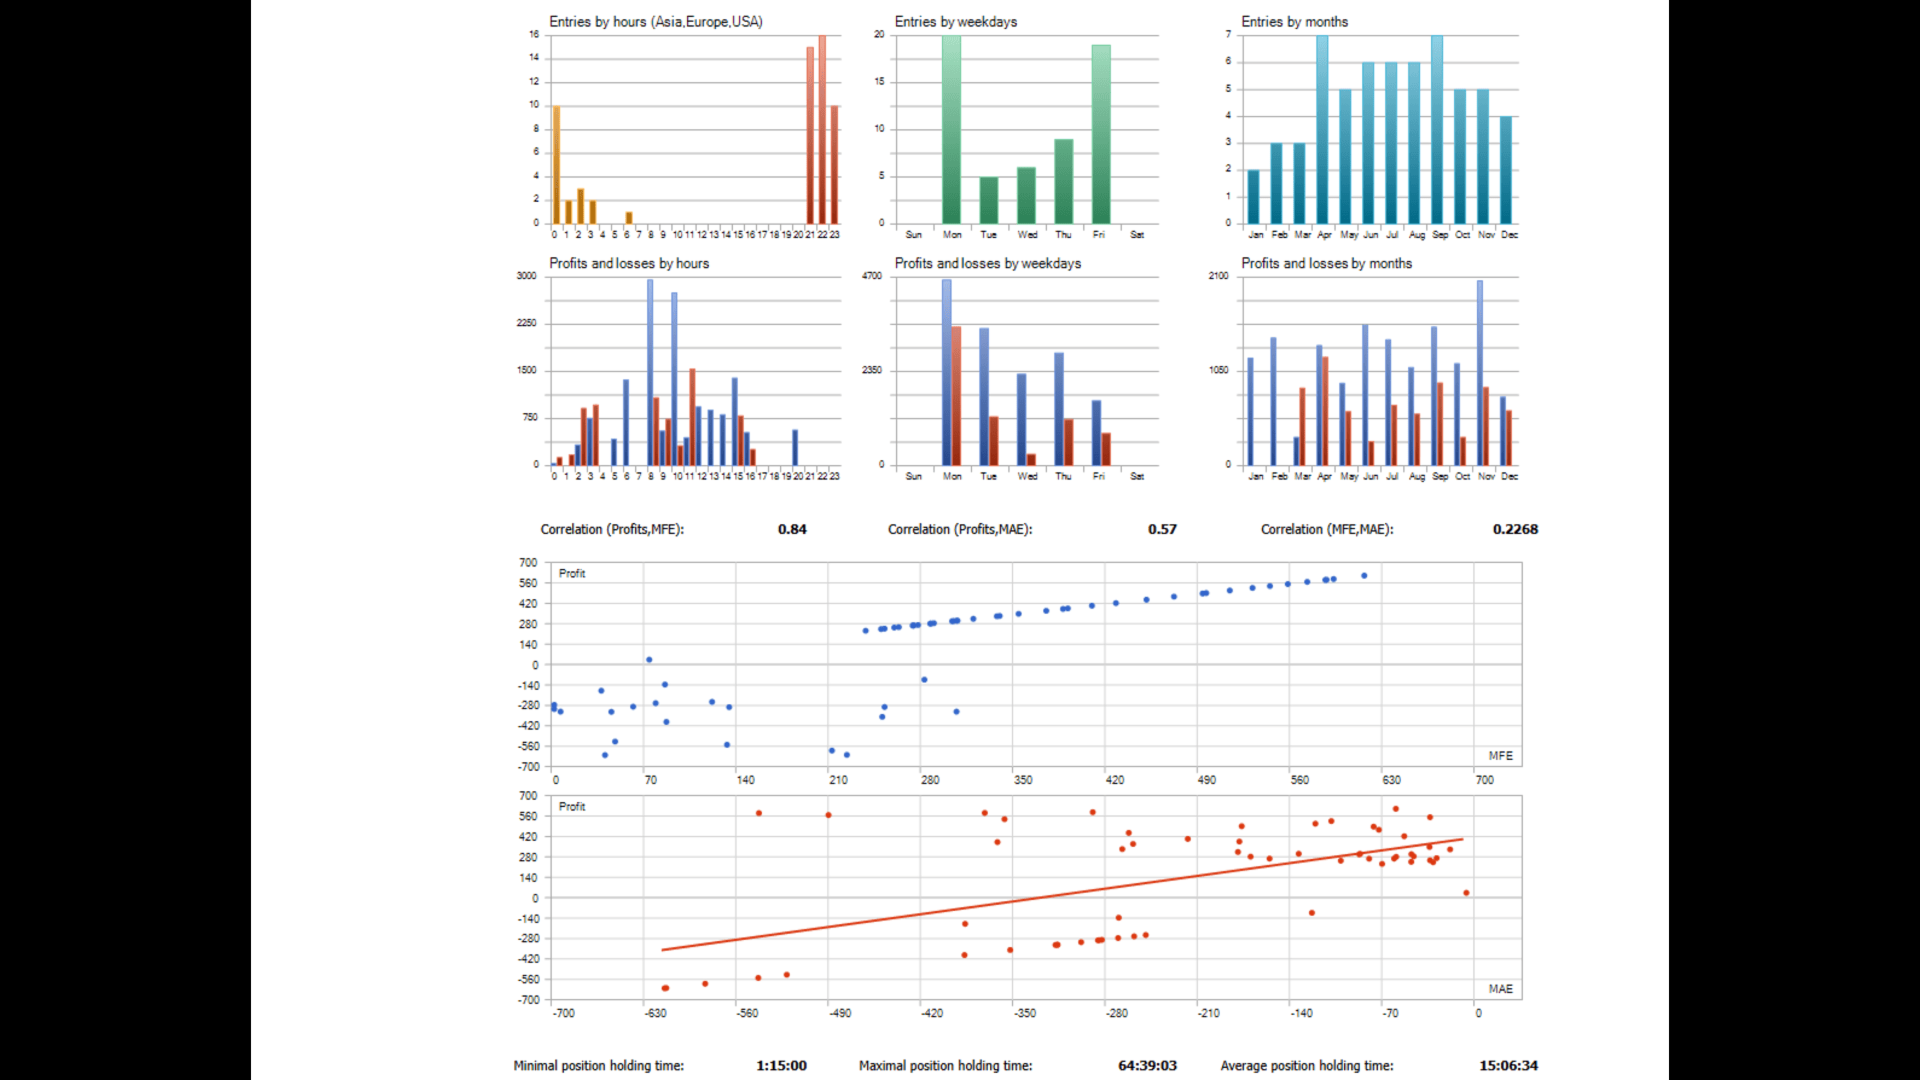This screenshot has width=1920, height=1080.
Task: Click the average holding time value 15:06:34
Action: click(1508, 1066)
